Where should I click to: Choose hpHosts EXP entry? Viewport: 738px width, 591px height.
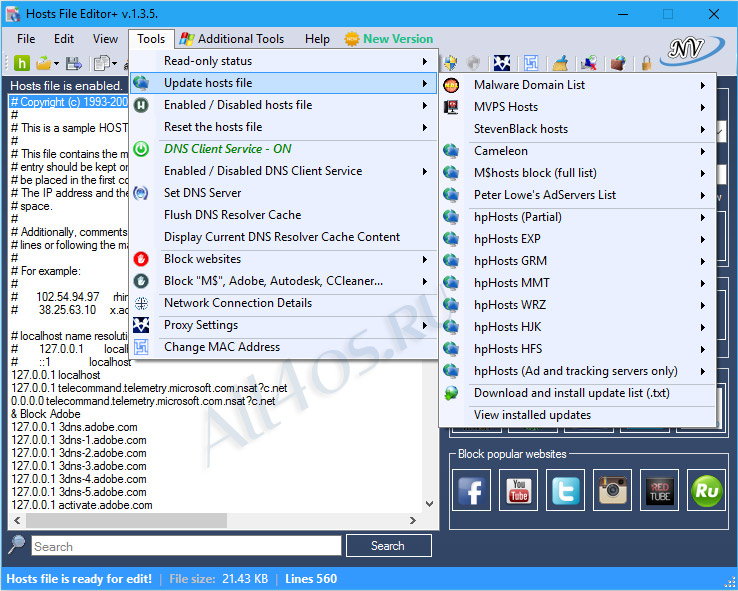point(578,239)
